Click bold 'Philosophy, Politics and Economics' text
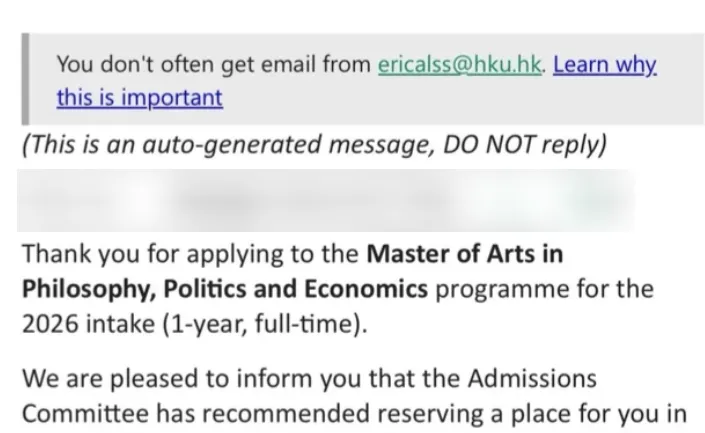 pyautogui.click(x=225, y=289)
